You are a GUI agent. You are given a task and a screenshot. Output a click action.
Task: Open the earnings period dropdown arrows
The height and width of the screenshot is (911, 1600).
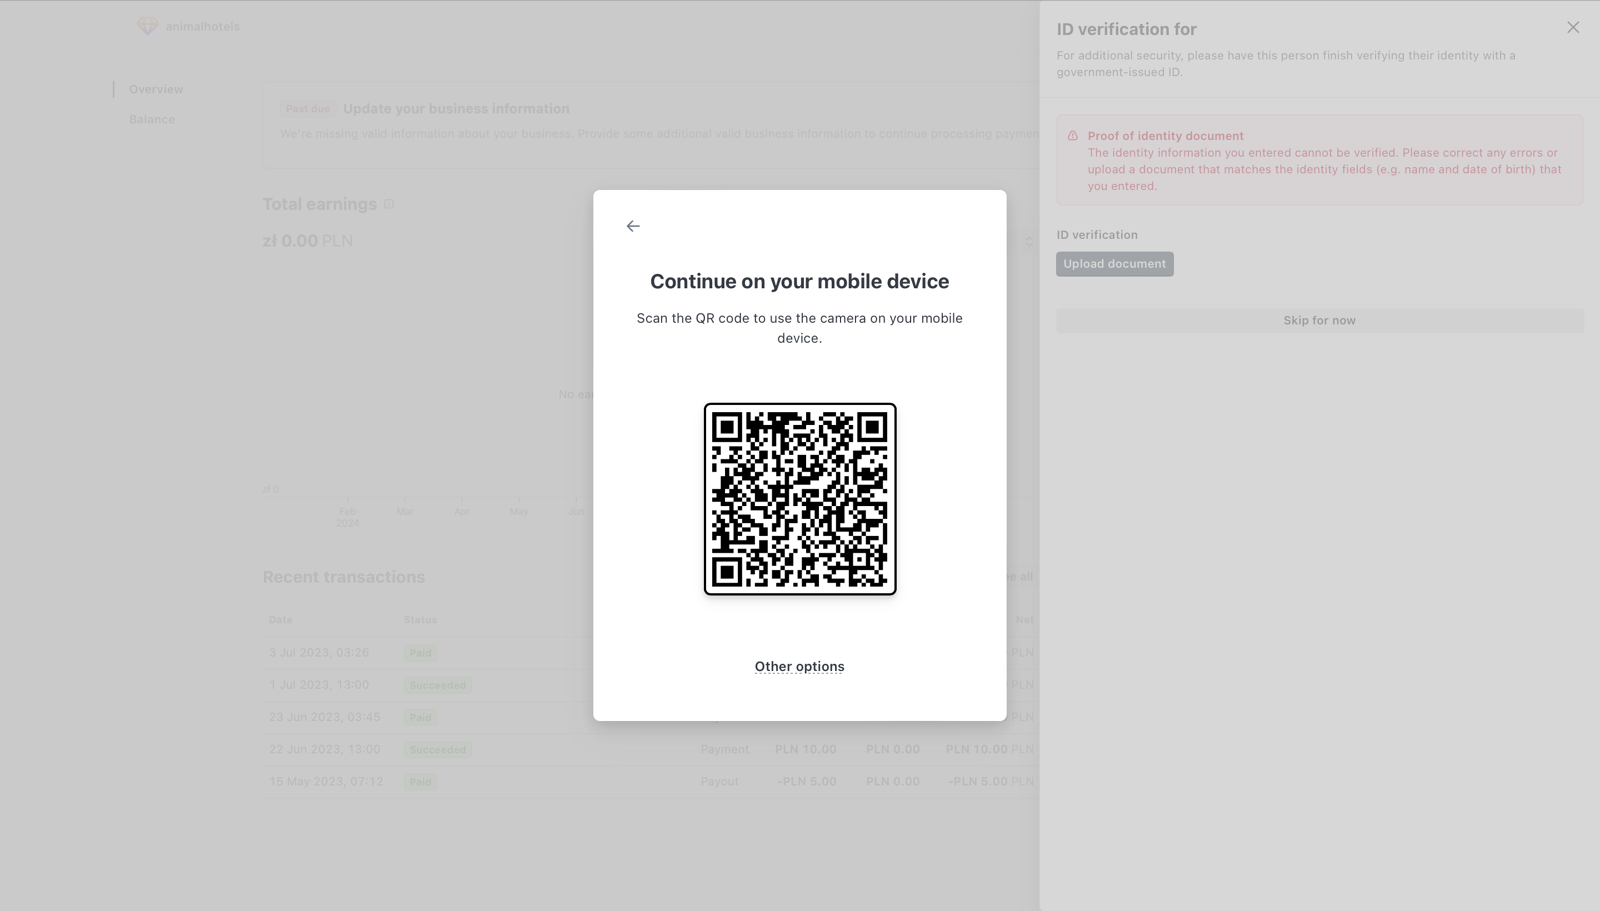pyautogui.click(x=1029, y=241)
